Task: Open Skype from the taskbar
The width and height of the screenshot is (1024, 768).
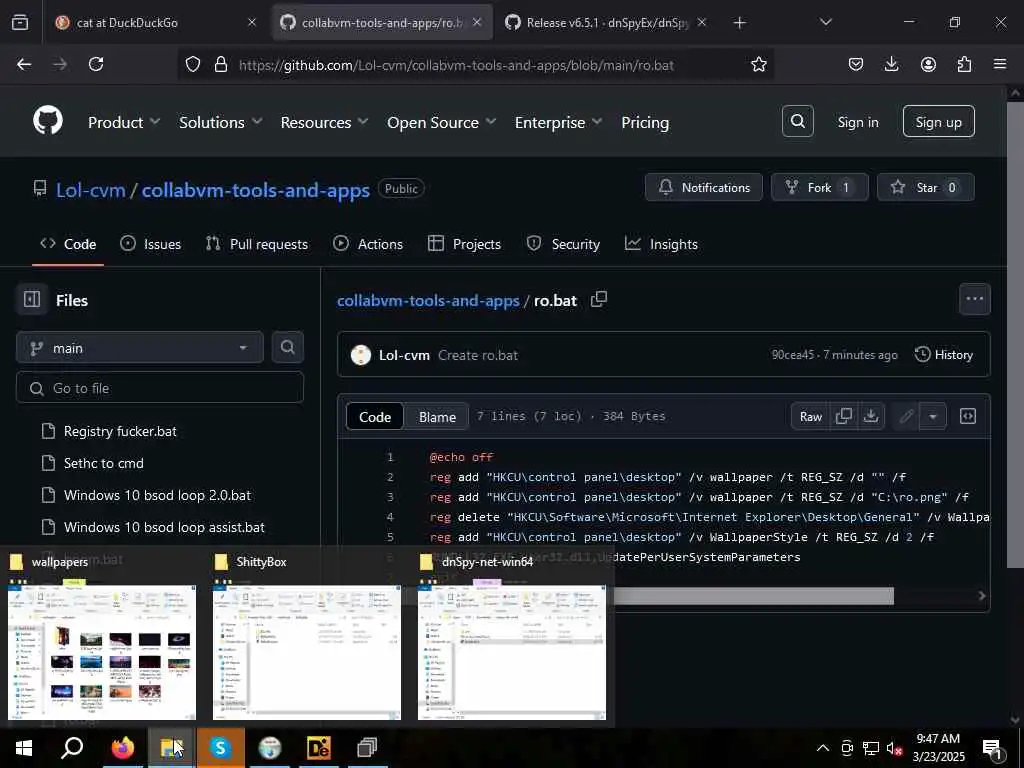Action: [220, 748]
